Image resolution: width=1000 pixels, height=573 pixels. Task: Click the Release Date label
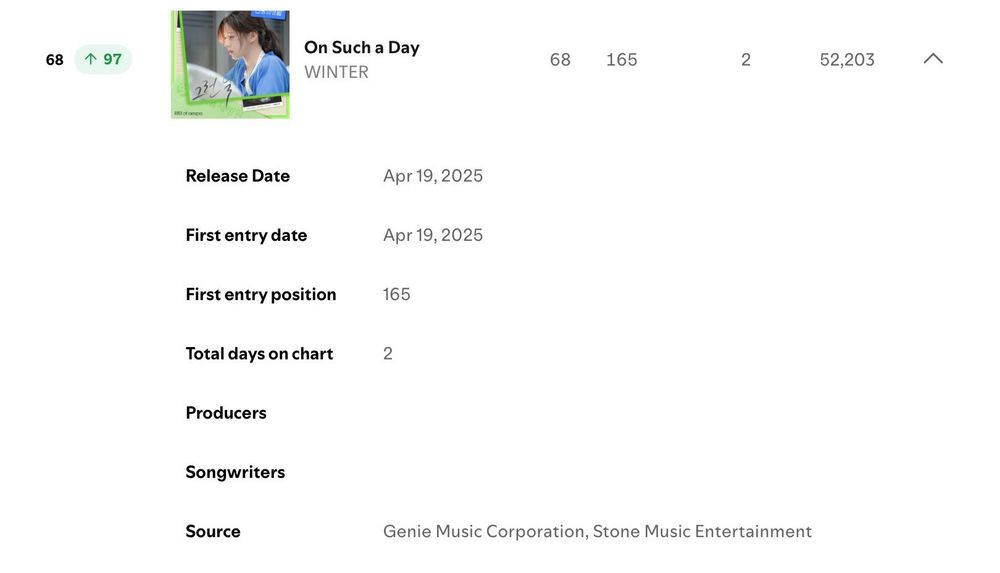pos(237,176)
